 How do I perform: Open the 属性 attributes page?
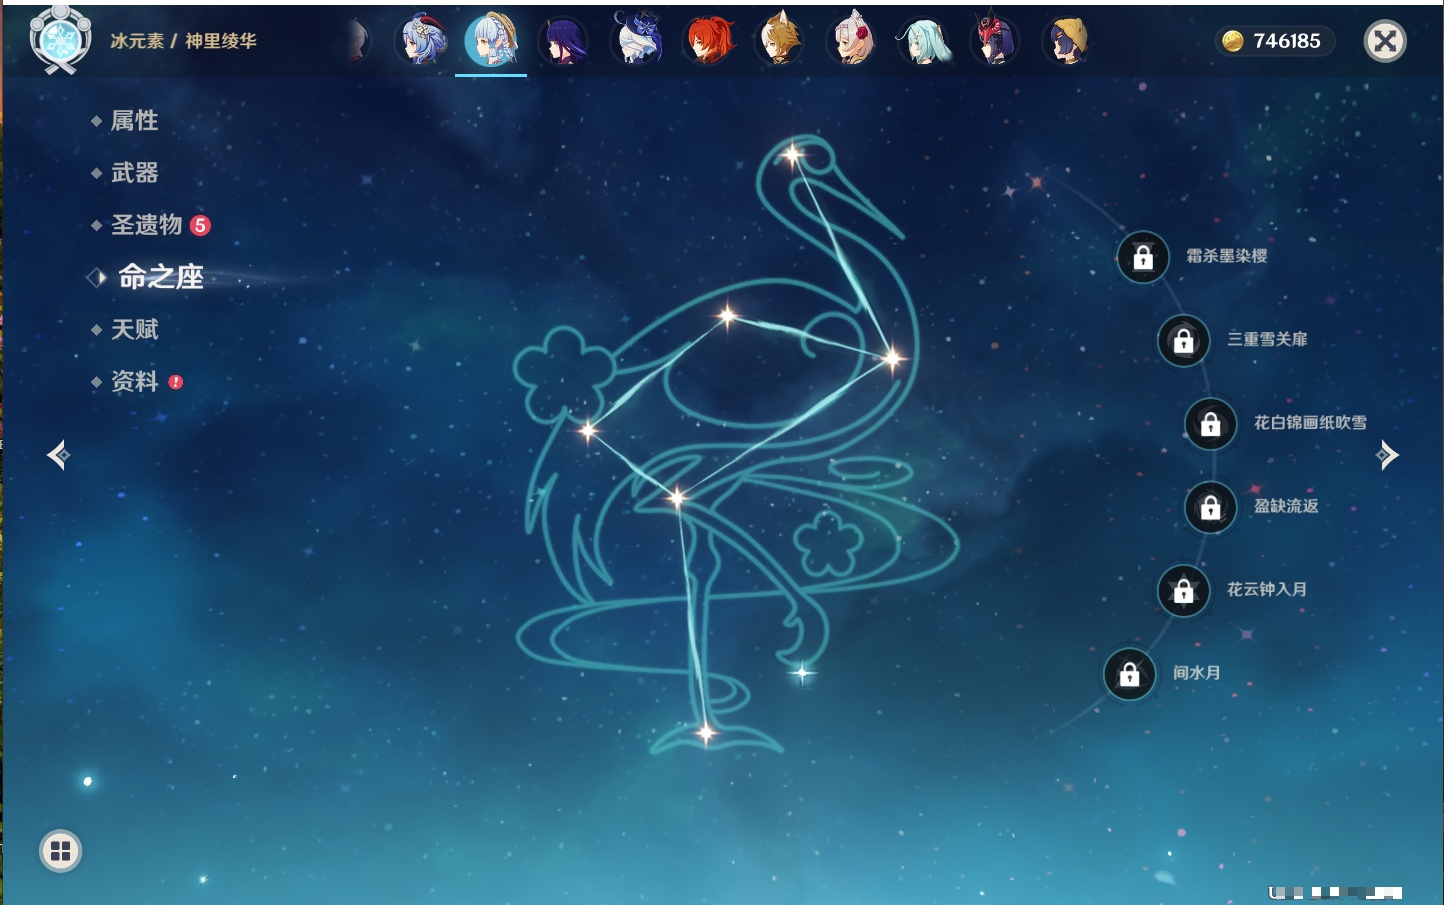point(134,121)
